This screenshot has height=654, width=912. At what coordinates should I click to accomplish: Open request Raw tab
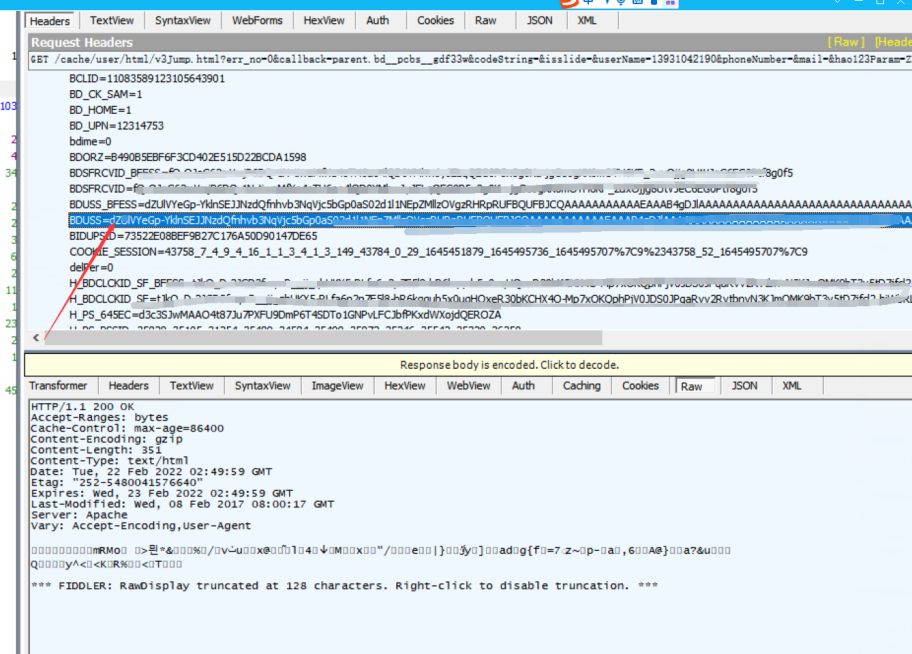(x=486, y=20)
